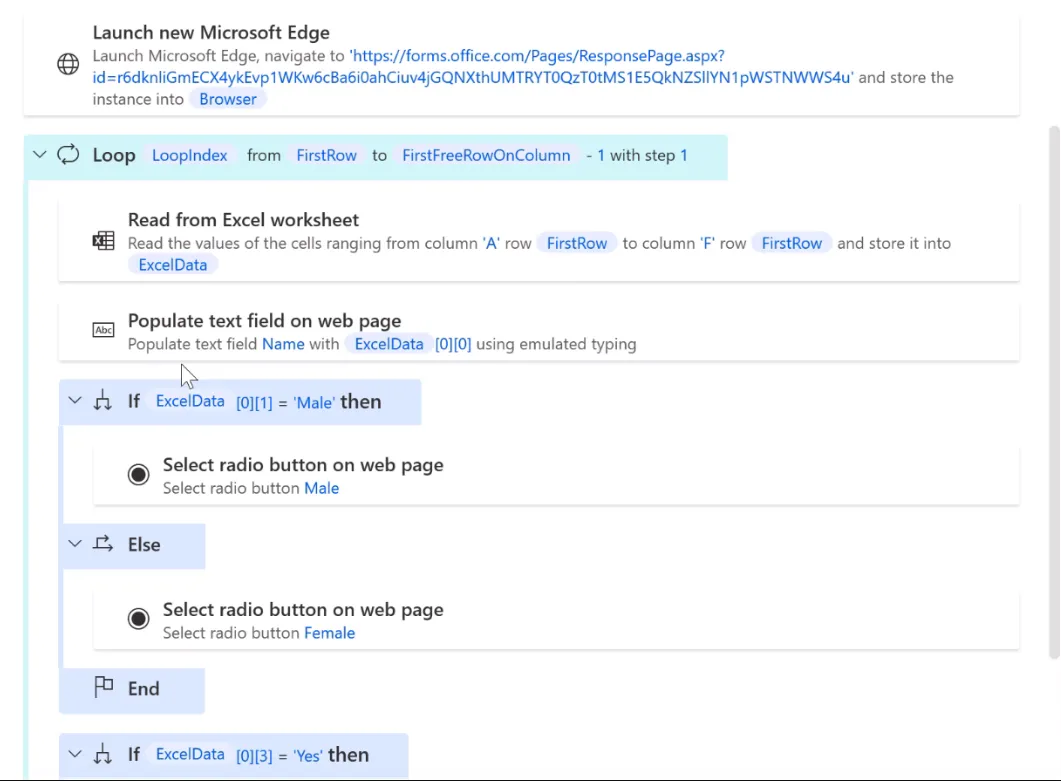The height and width of the screenshot is (781, 1061).
Task: Select the Female 'Select radio button on web page' title
Action: coord(303,610)
